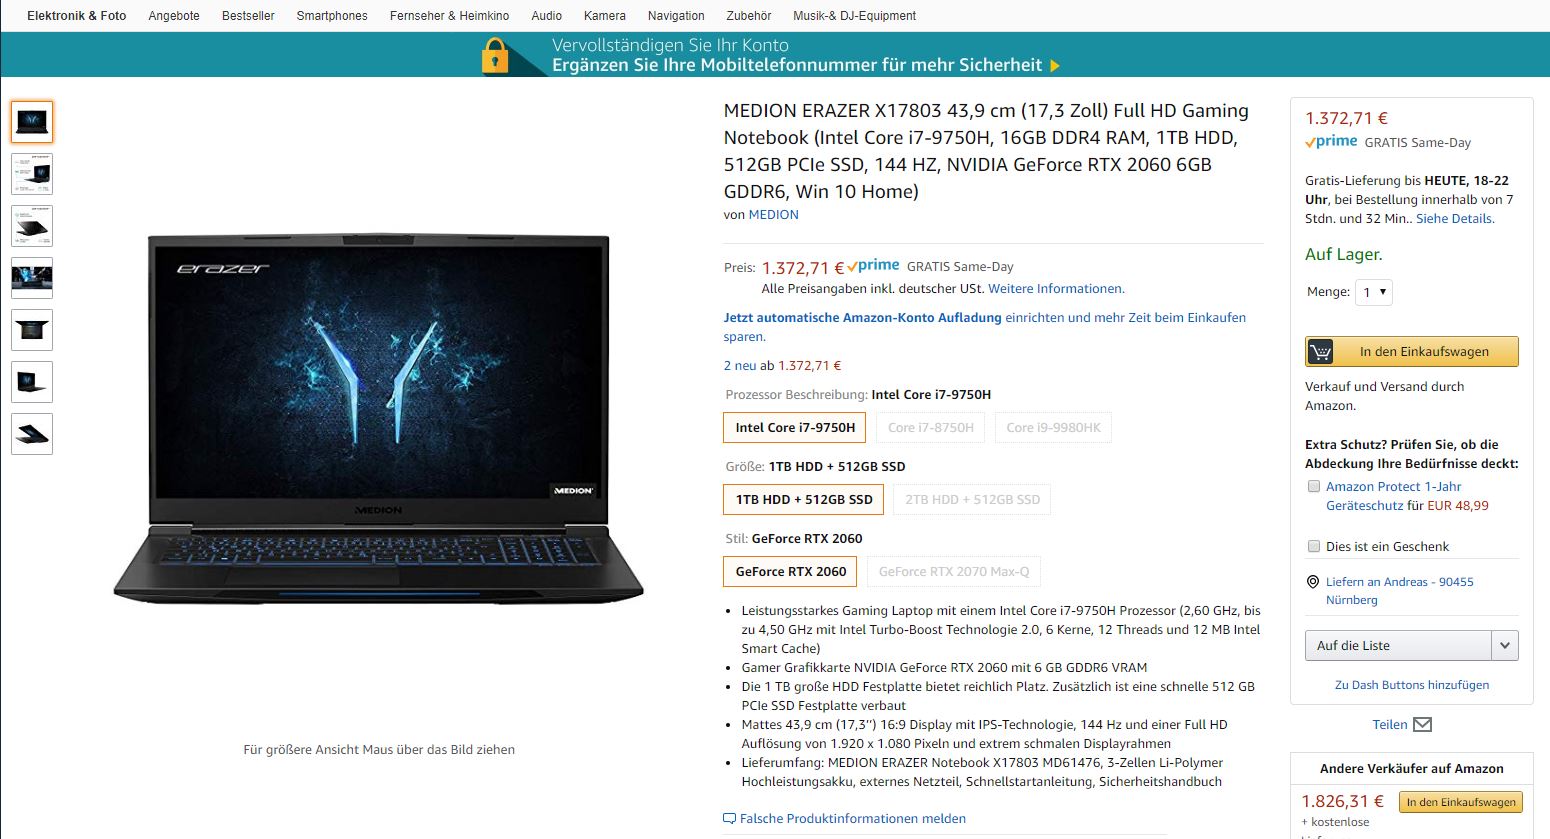This screenshot has height=839, width=1550.
Task: Select the last thumbnail showing flat laptop
Action: [x=32, y=434]
